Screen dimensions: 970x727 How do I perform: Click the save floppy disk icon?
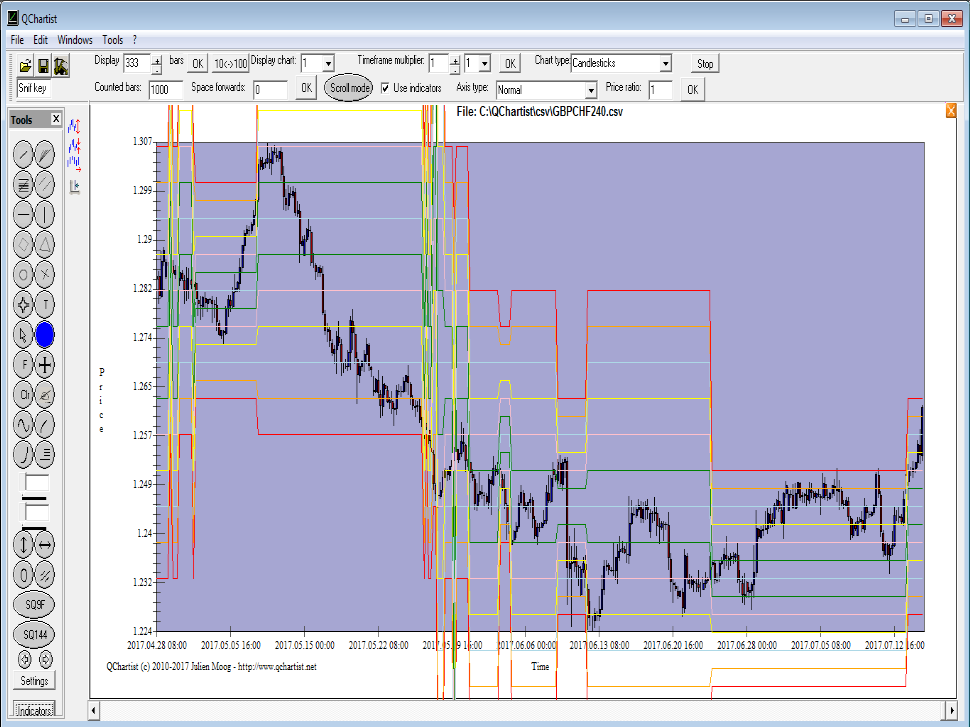click(x=43, y=66)
